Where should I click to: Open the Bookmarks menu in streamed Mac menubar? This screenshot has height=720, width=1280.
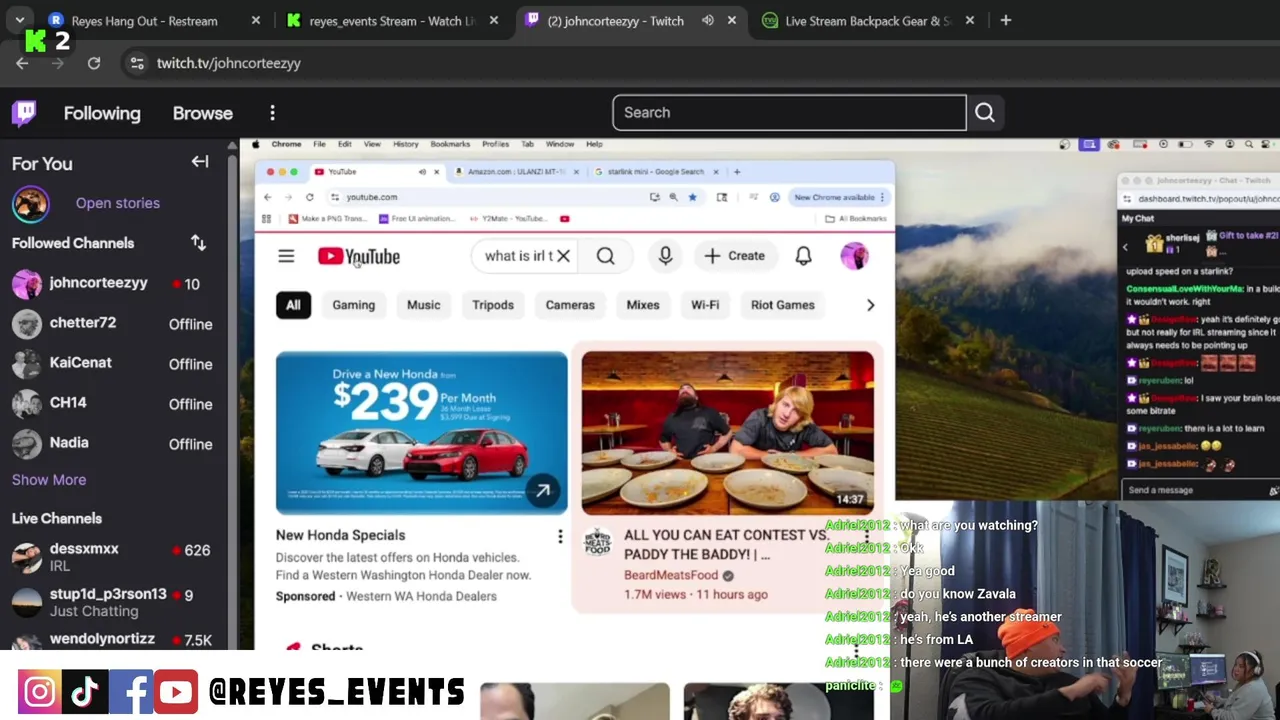(450, 144)
